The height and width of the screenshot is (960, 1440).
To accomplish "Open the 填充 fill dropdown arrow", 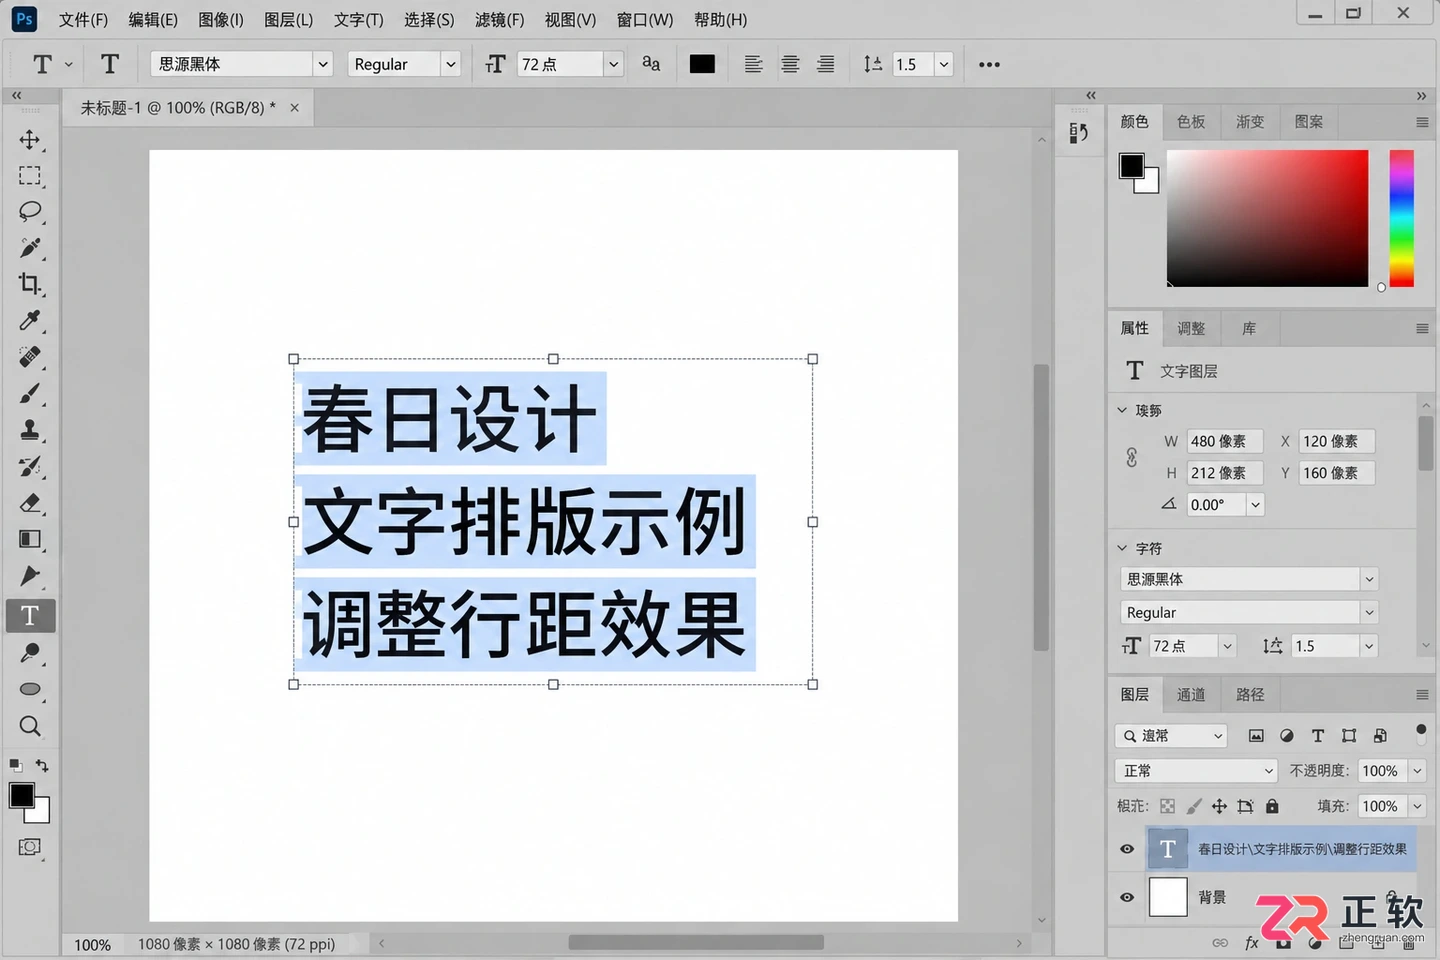I will click(x=1417, y=806).
